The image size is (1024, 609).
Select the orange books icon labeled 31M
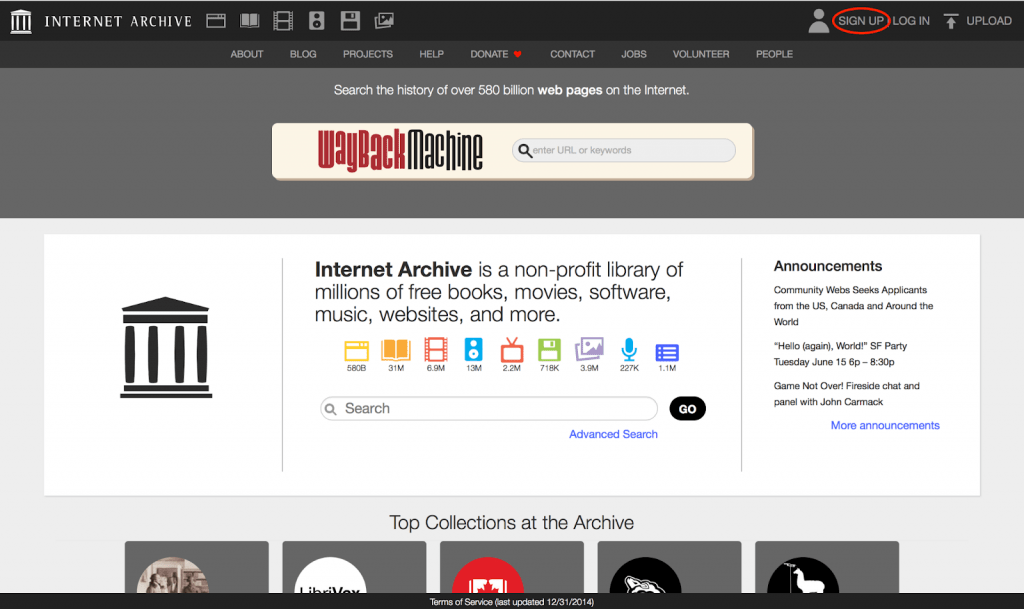396,350
